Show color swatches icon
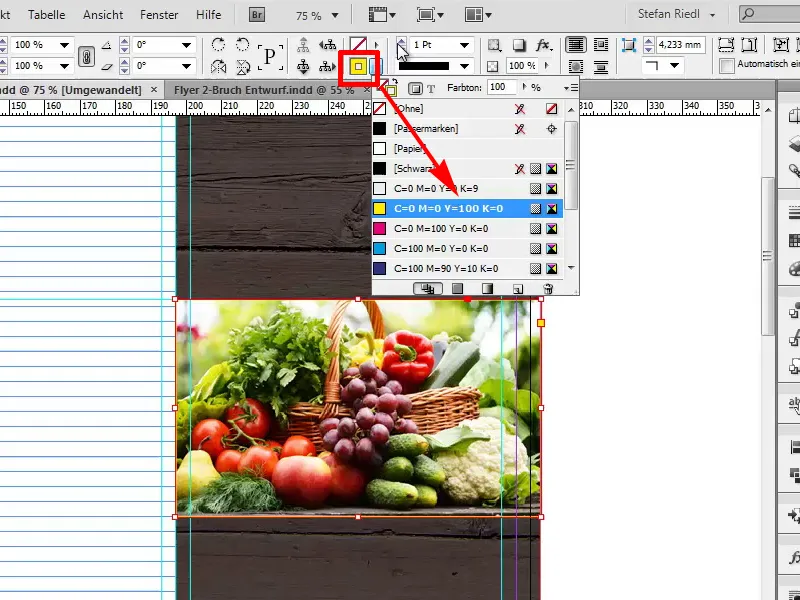The image size is (800, 600). (458, 289)
